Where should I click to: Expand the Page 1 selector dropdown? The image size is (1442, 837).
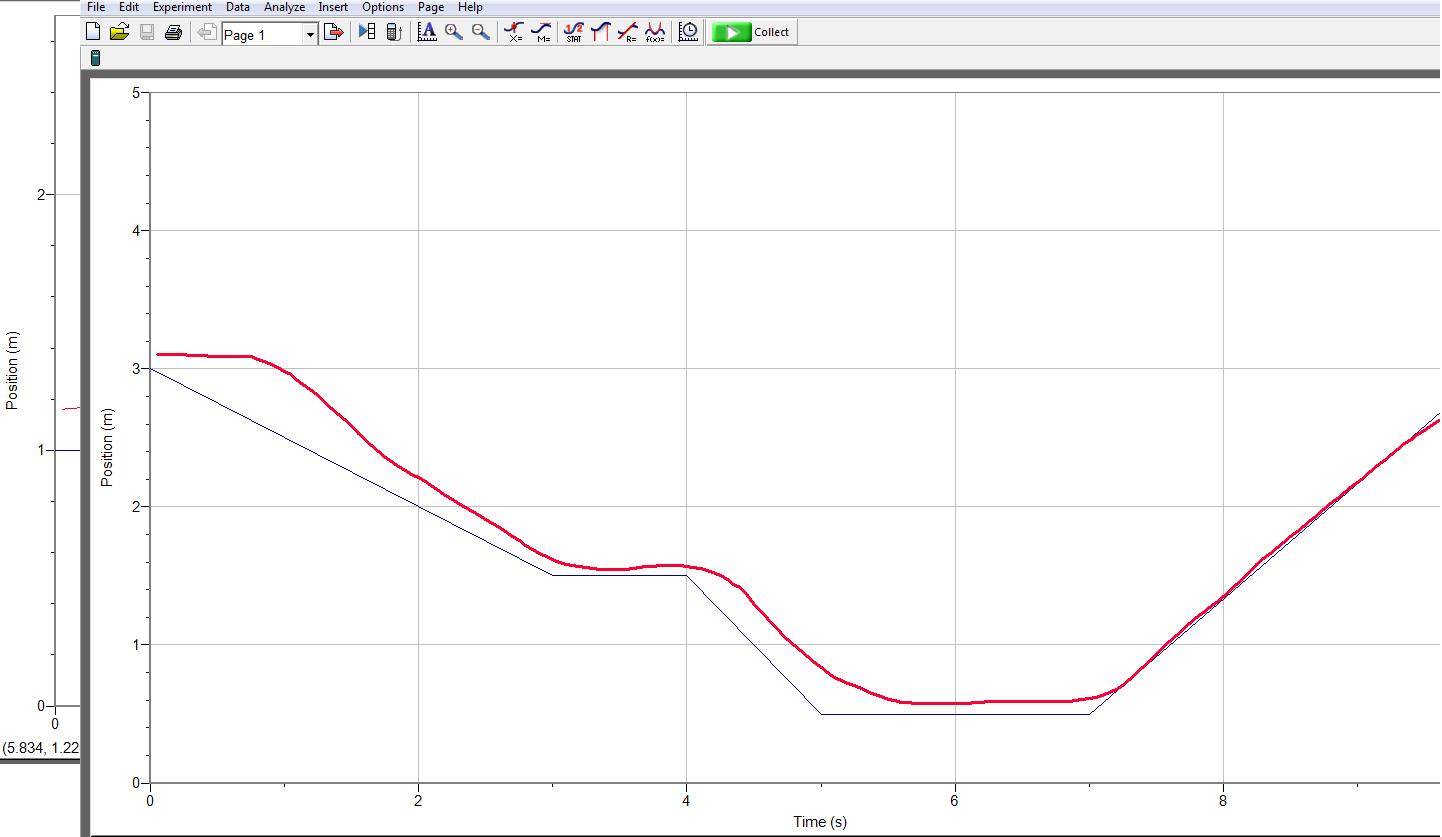(310, 33)
